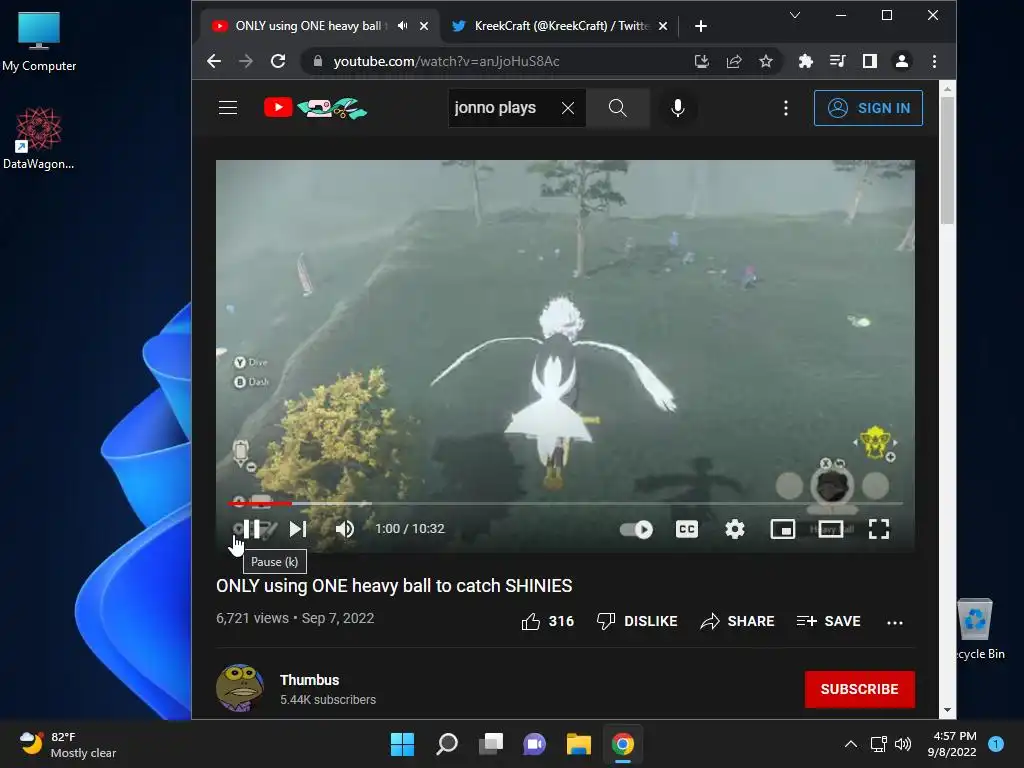
Task: Seek on the video progress bar
Action: pyautogui.click(x=566, y=503)
